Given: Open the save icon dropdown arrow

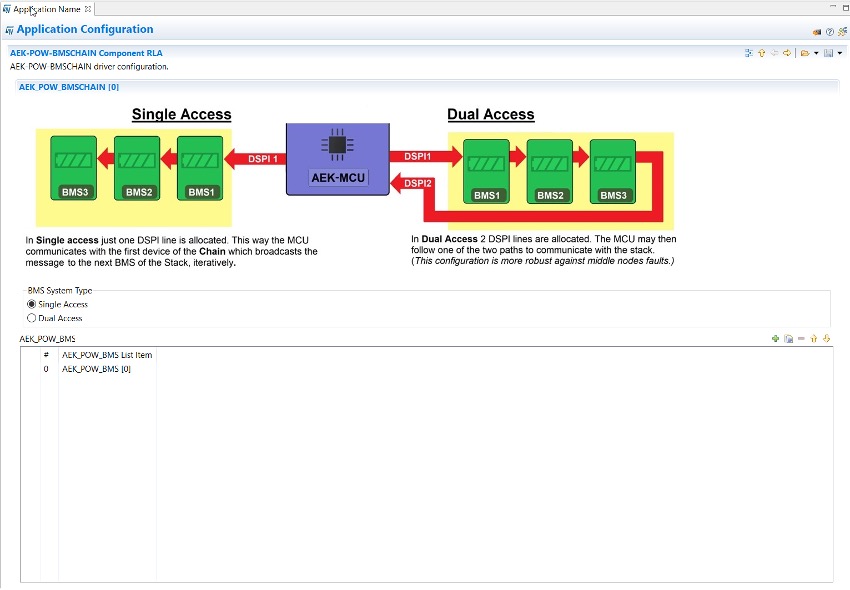Looking at the screenshot, I should (840, 53).
